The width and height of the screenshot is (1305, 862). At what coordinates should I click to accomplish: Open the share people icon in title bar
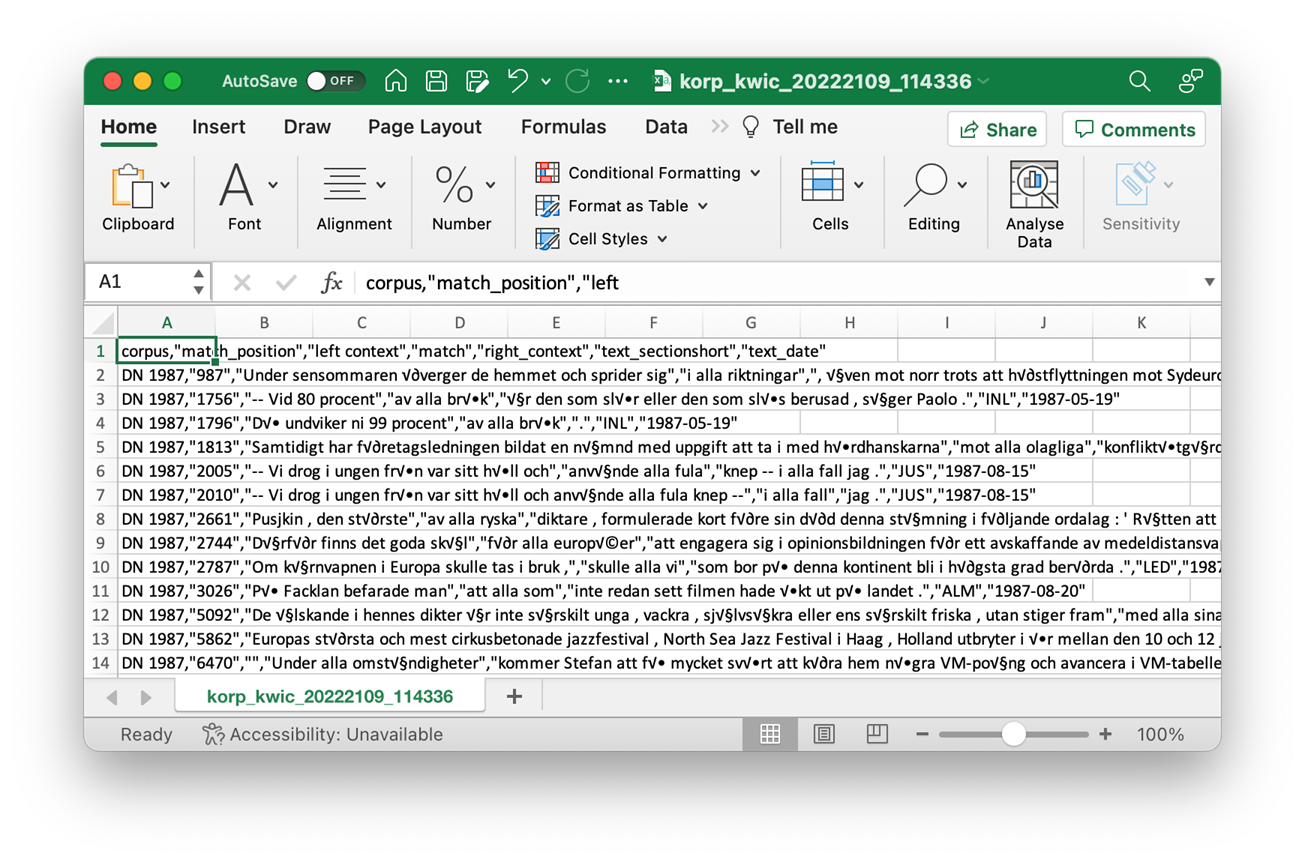pos(1190,81)
